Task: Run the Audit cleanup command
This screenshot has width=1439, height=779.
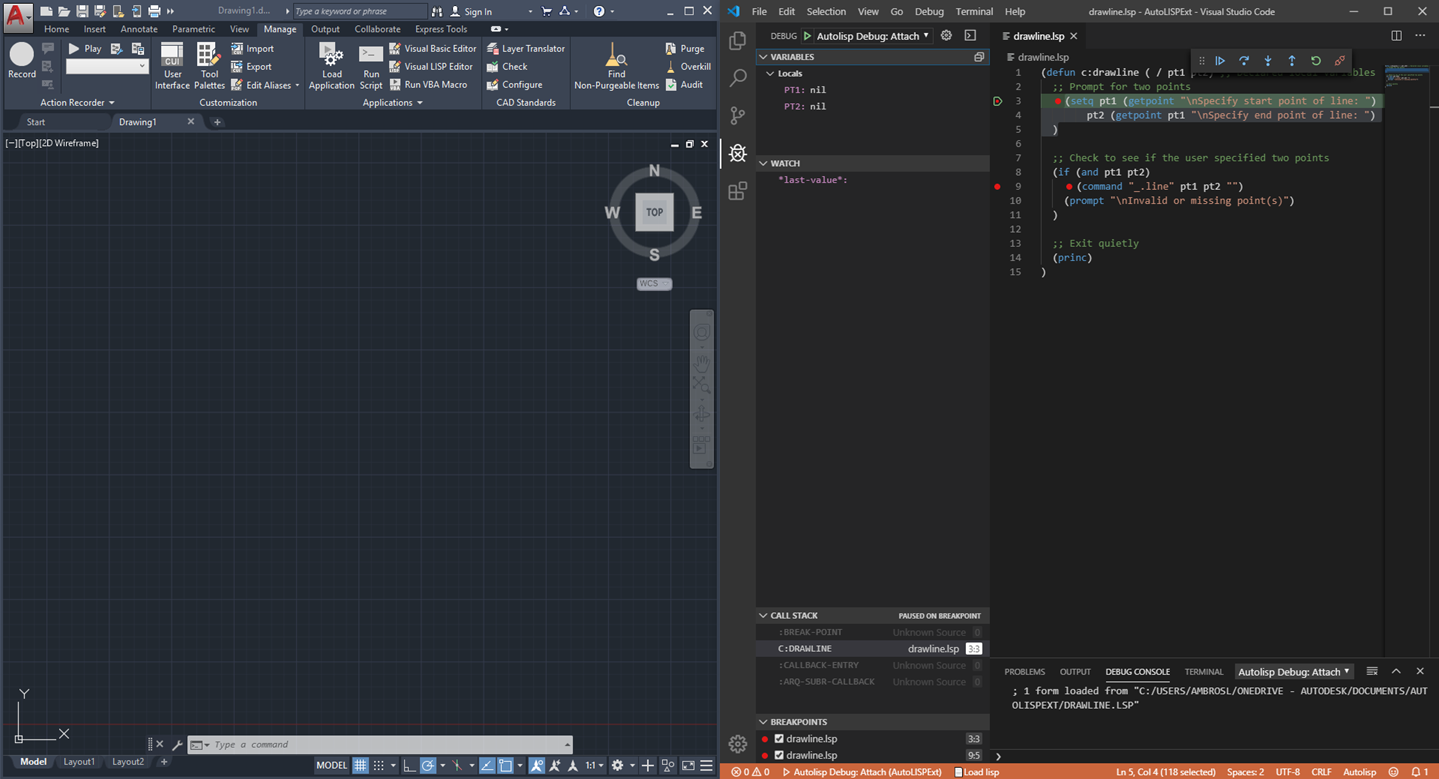Action: (x=684, y=84)
